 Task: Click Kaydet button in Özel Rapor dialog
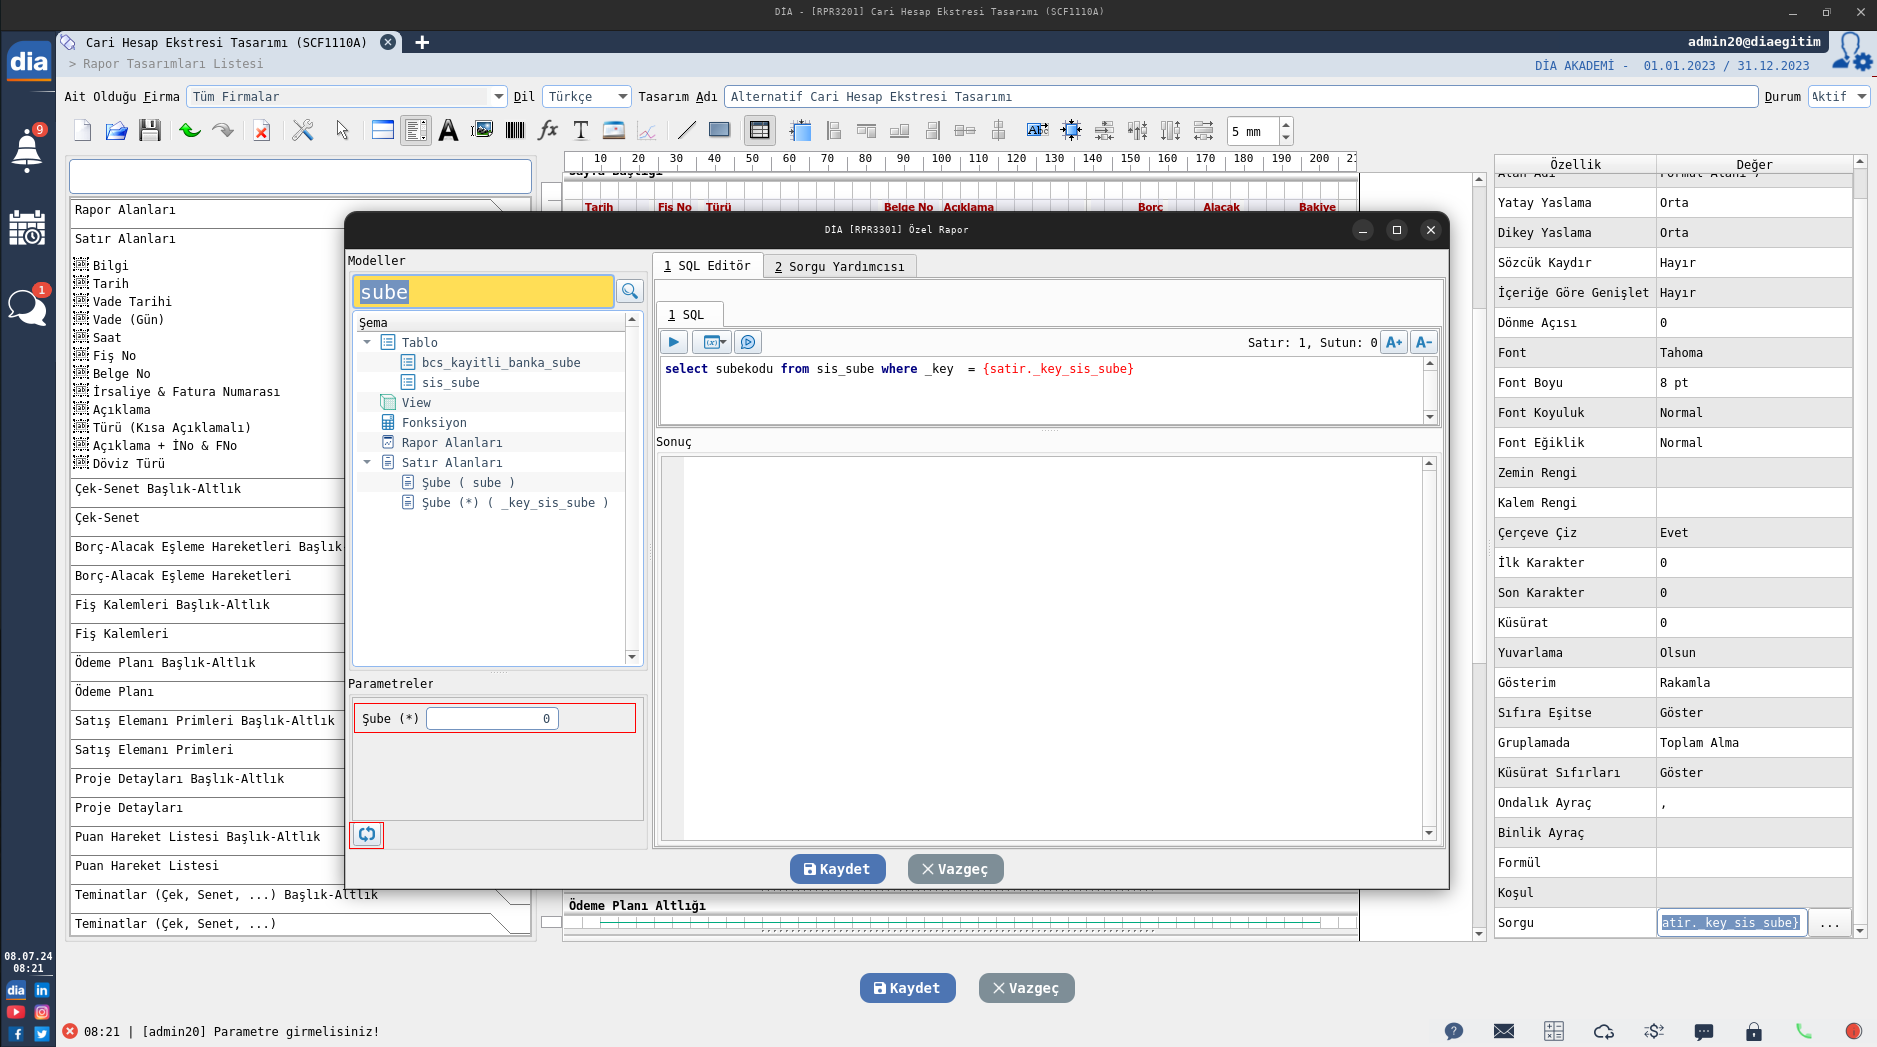pyautogui.click(x=837, y=869)
